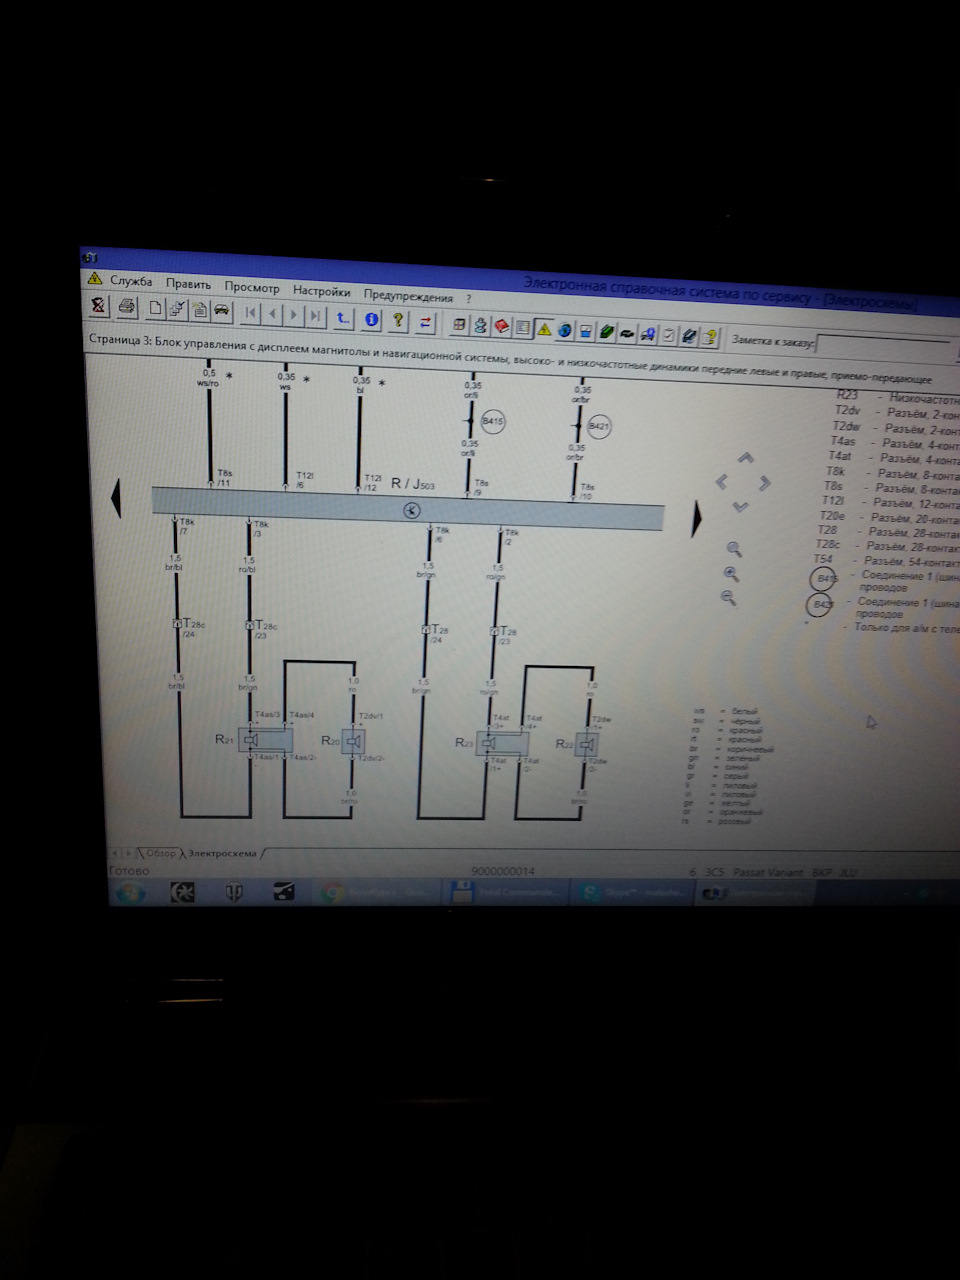Click the T8s /10 pin label
The width and height of the screenshot is (960, 1280).
586,491
